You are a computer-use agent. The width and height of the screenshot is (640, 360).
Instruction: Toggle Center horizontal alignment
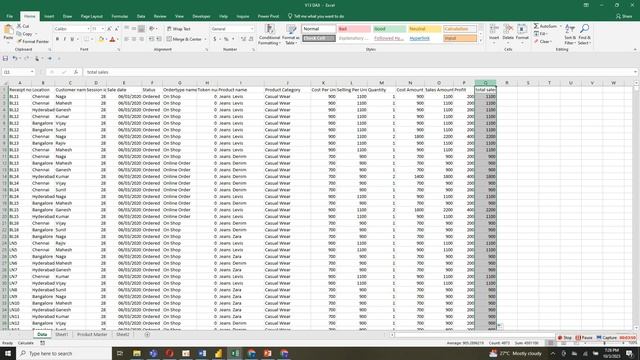tap(134, 39)
